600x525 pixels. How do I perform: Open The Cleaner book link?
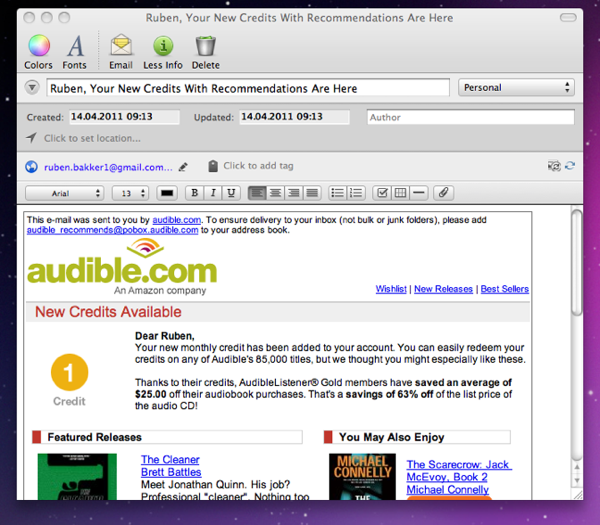[170, 460]
